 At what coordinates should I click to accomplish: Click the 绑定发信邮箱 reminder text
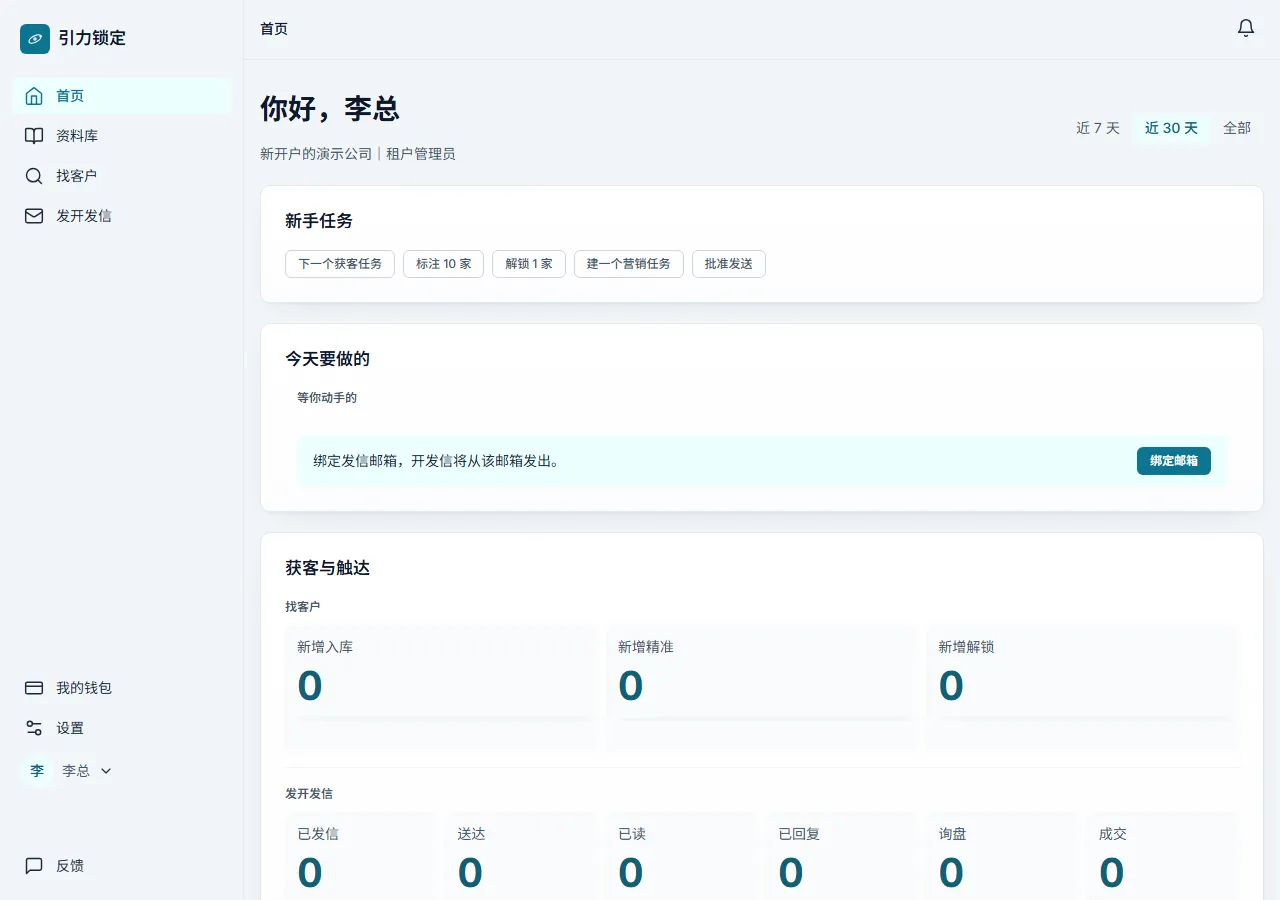tap(436, 461)
